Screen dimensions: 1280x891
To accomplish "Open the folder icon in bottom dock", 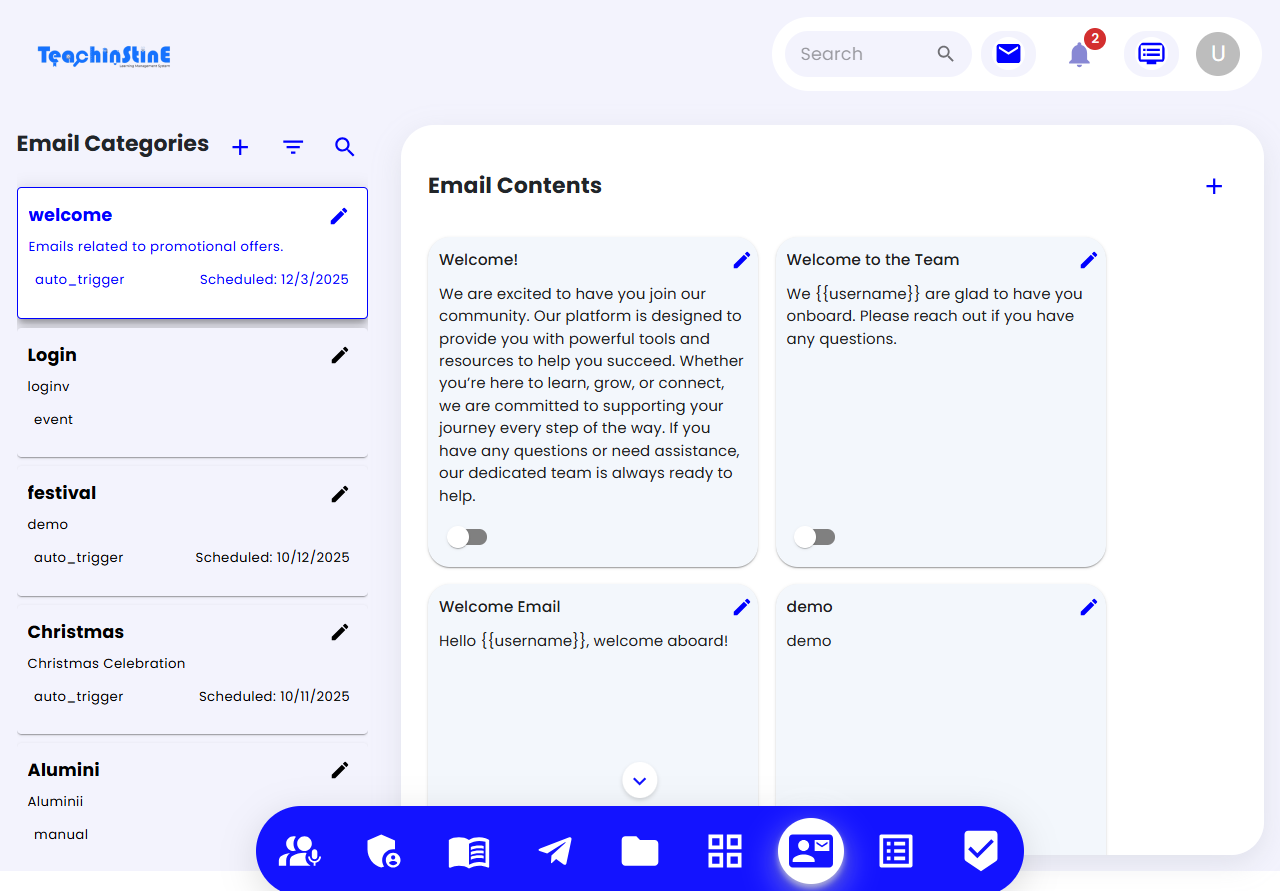I will [x=639, y=851].
